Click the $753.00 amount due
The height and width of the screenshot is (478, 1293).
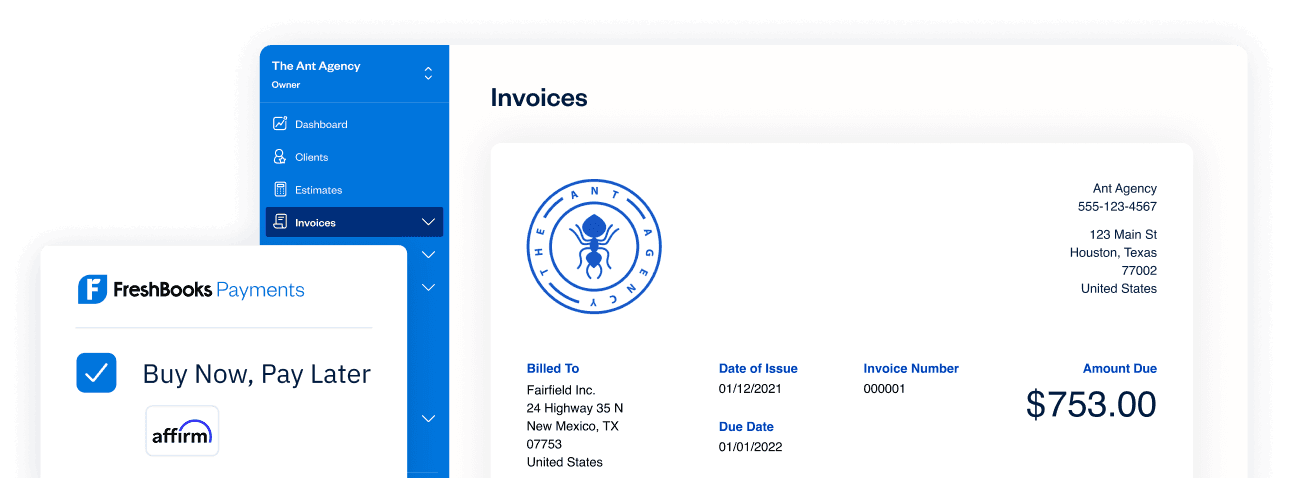coord(1091,404)
